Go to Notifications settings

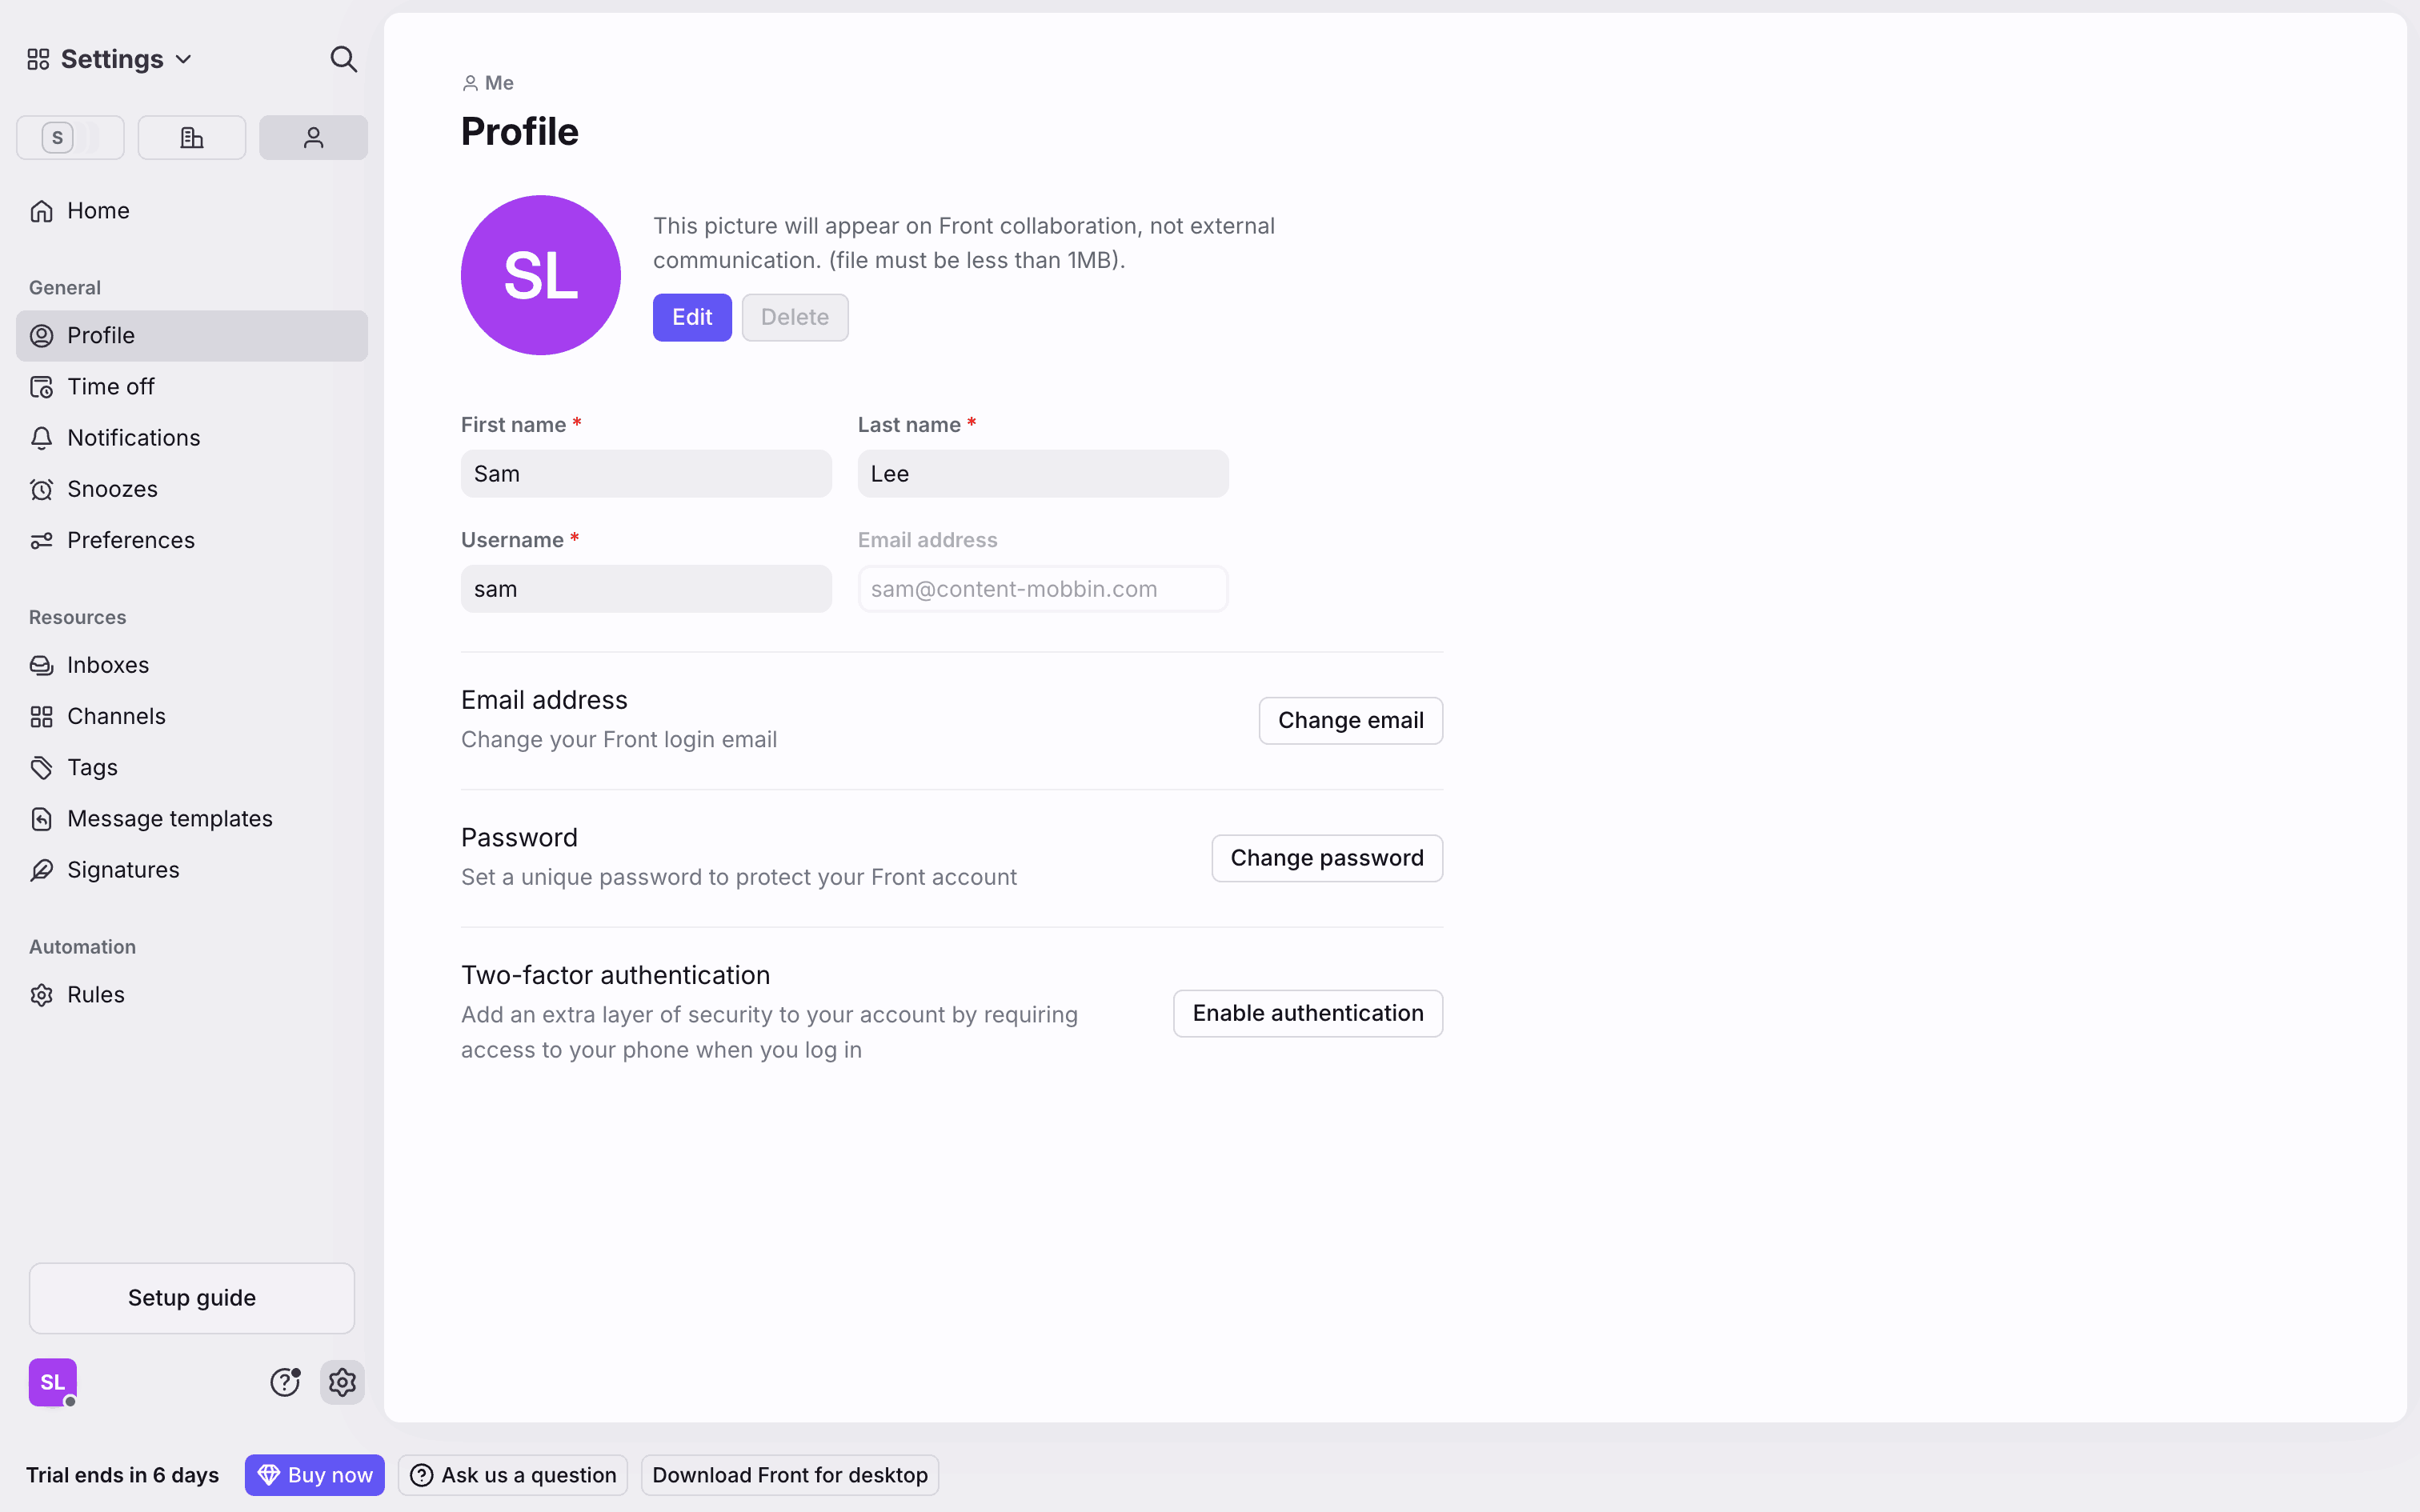click(133, 438)
